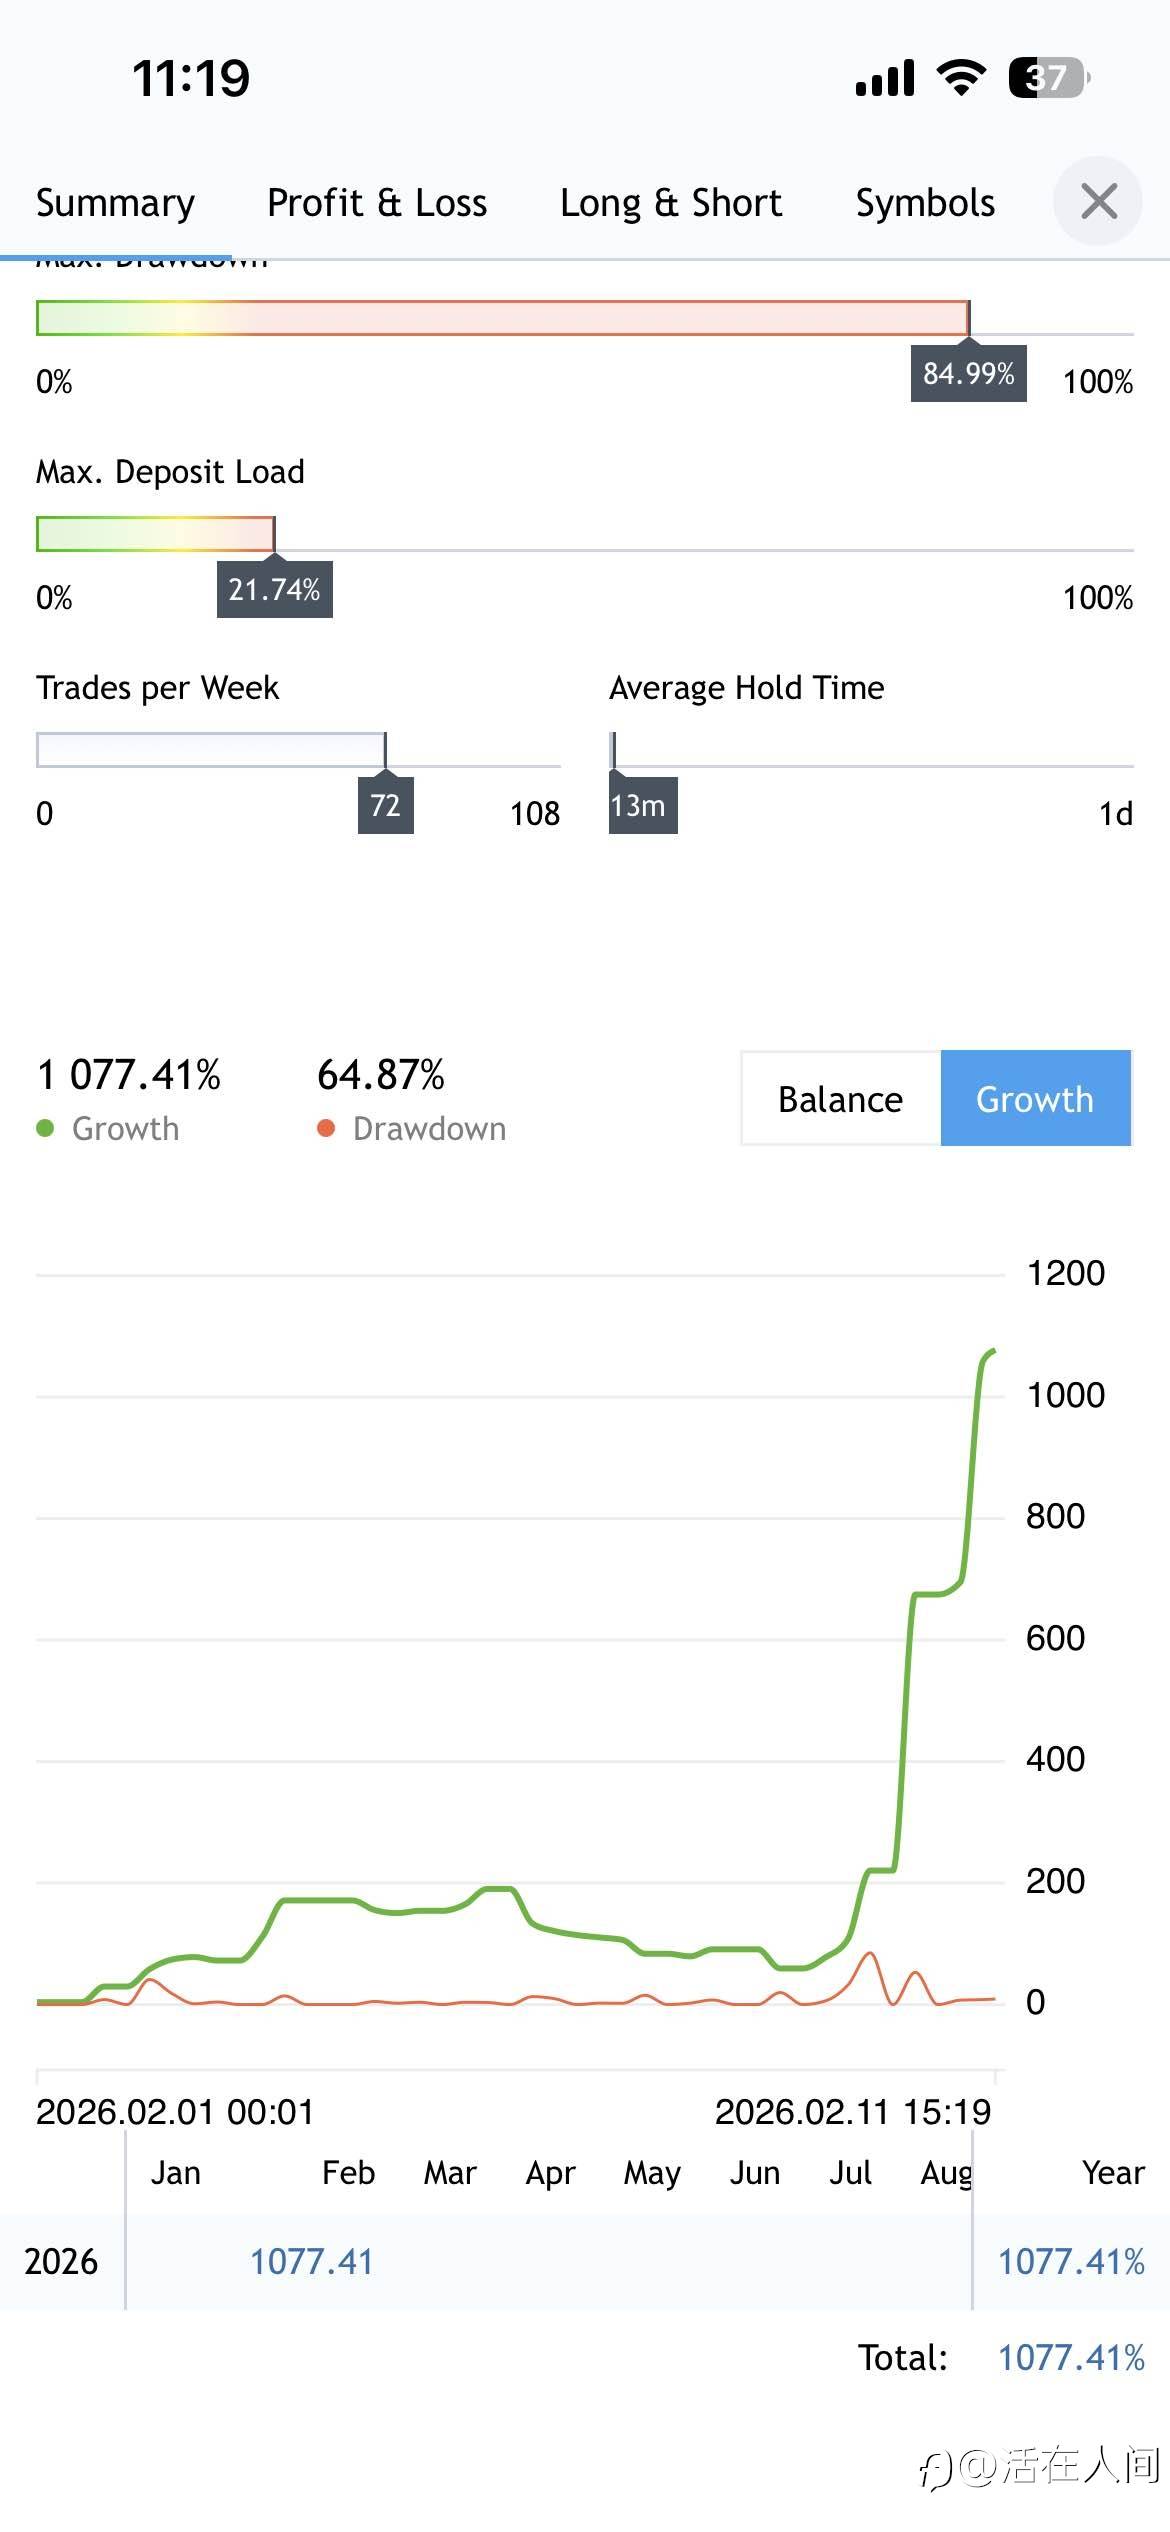This screenshot has width=1170, height=2532.
Task: Switch to the Summary tab
Action: (x=115, y=203)
